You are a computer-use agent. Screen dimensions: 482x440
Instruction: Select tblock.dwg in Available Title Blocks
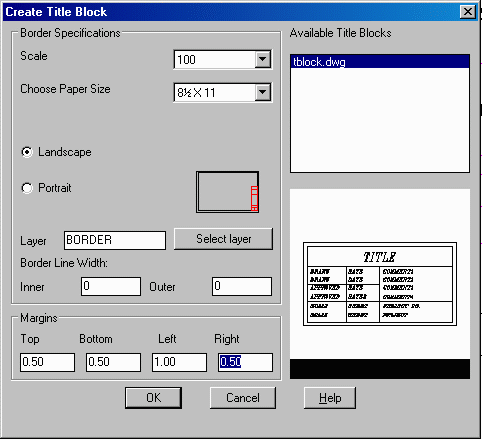pyautogui.click(x=380, y=62)
